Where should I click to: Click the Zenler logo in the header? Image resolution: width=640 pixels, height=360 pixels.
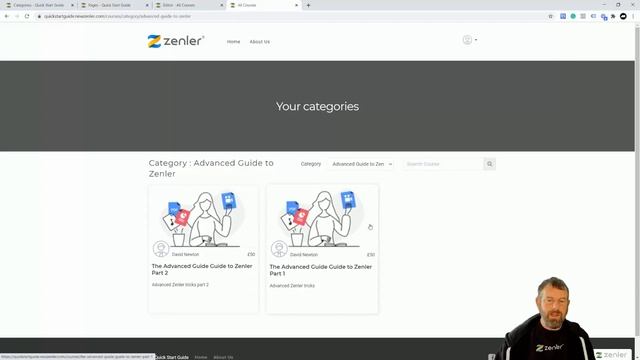pyautogui.click(x=176, y=41)
